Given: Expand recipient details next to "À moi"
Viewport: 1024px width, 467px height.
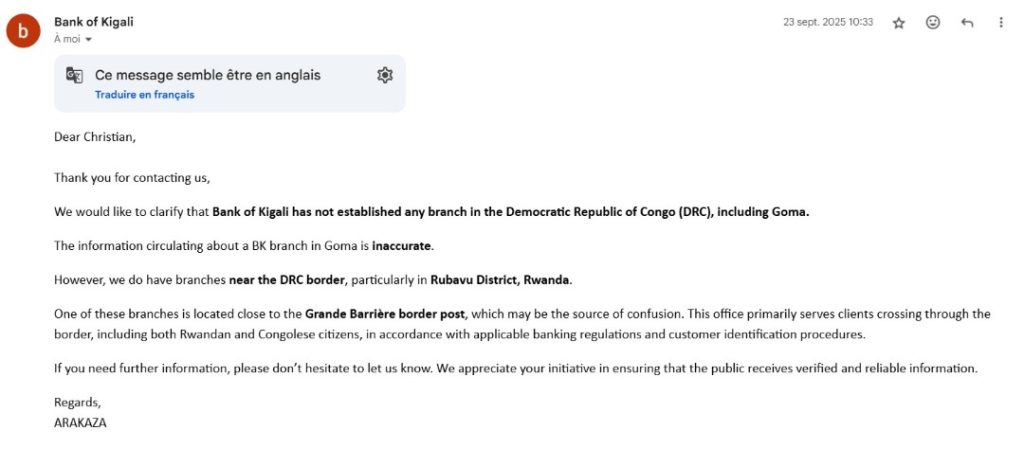Looking at the screenshot, I should pyautogui.click(x=88, y=40).
